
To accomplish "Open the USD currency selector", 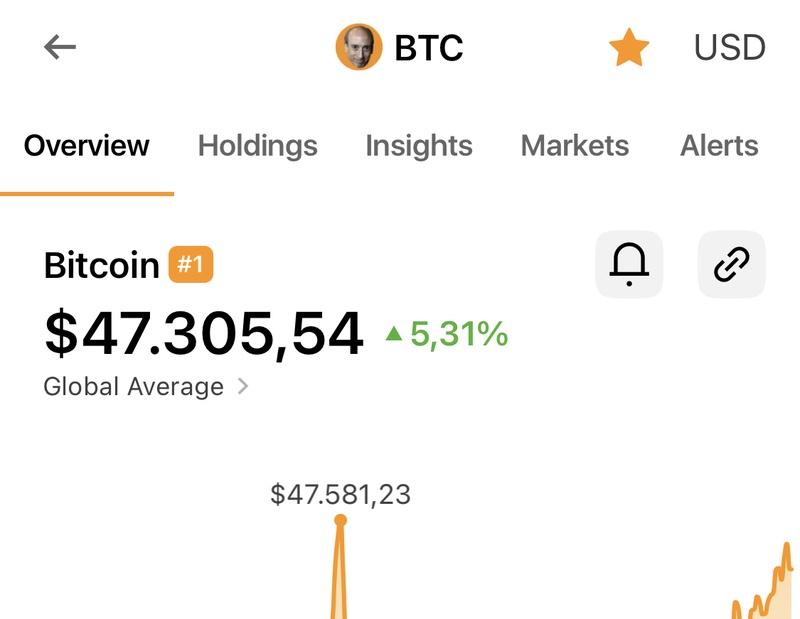I will point(730,48).
